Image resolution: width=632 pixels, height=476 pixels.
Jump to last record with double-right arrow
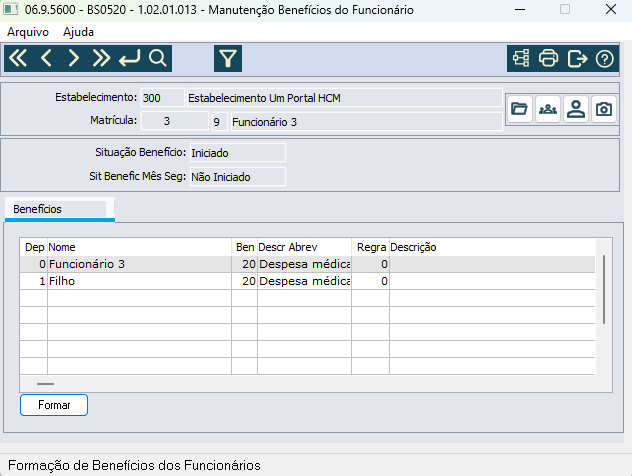(101, 58)
